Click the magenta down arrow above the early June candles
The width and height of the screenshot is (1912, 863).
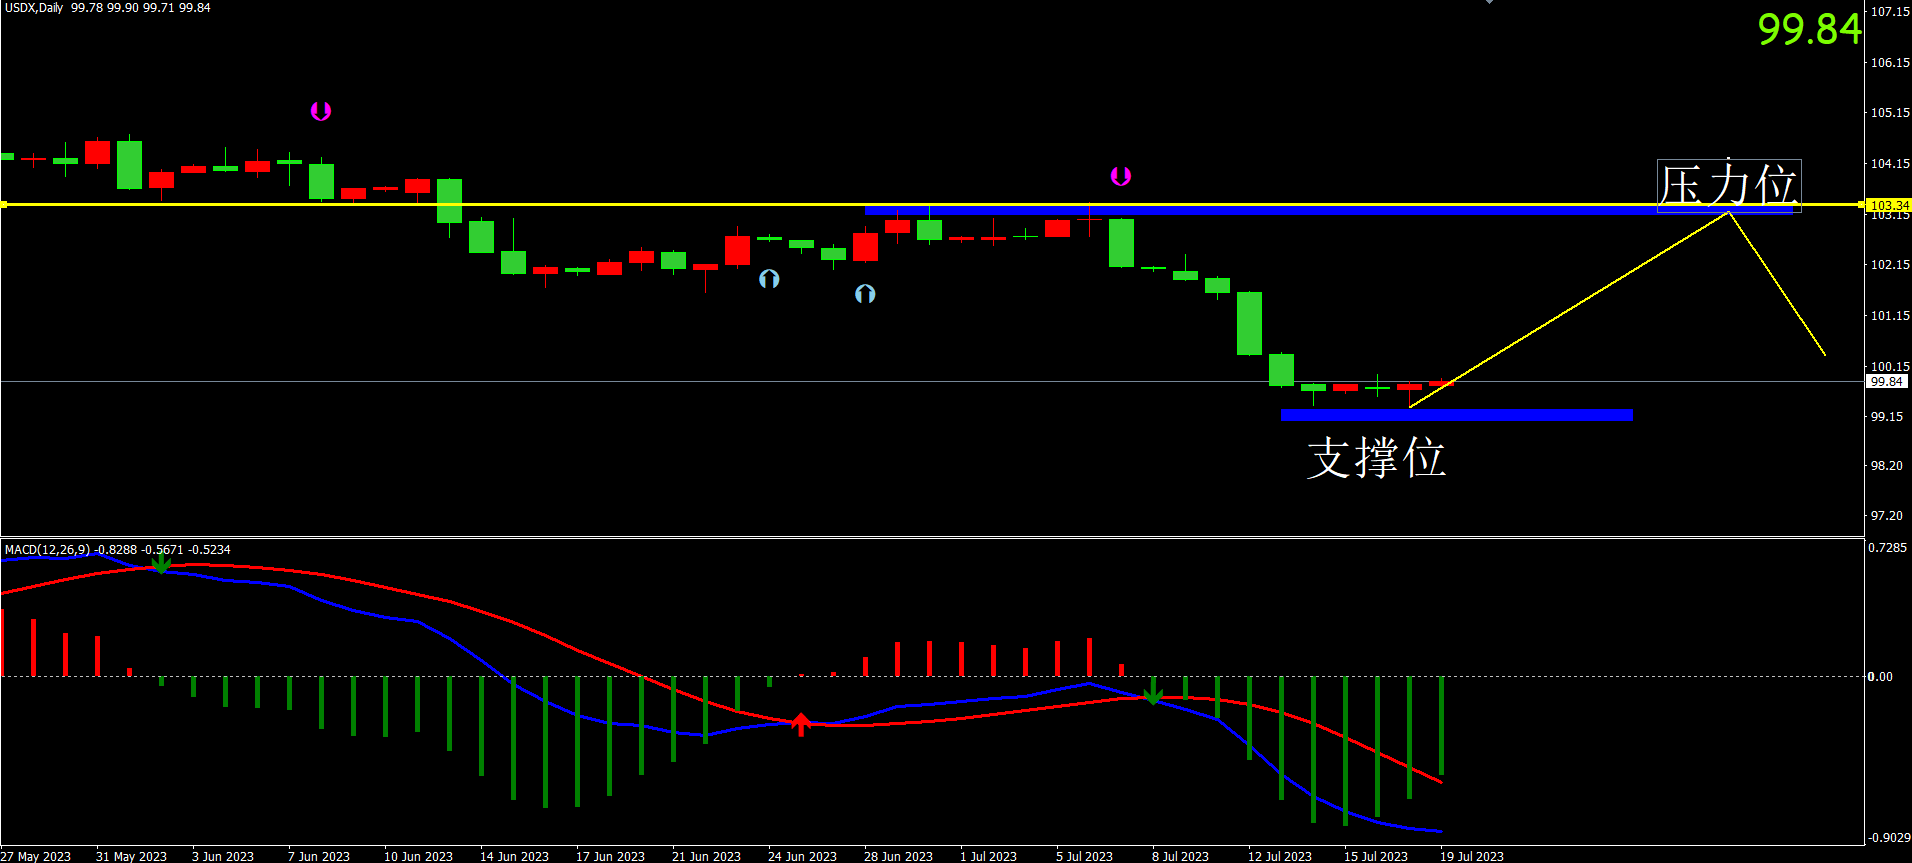(x=320, y=111)
